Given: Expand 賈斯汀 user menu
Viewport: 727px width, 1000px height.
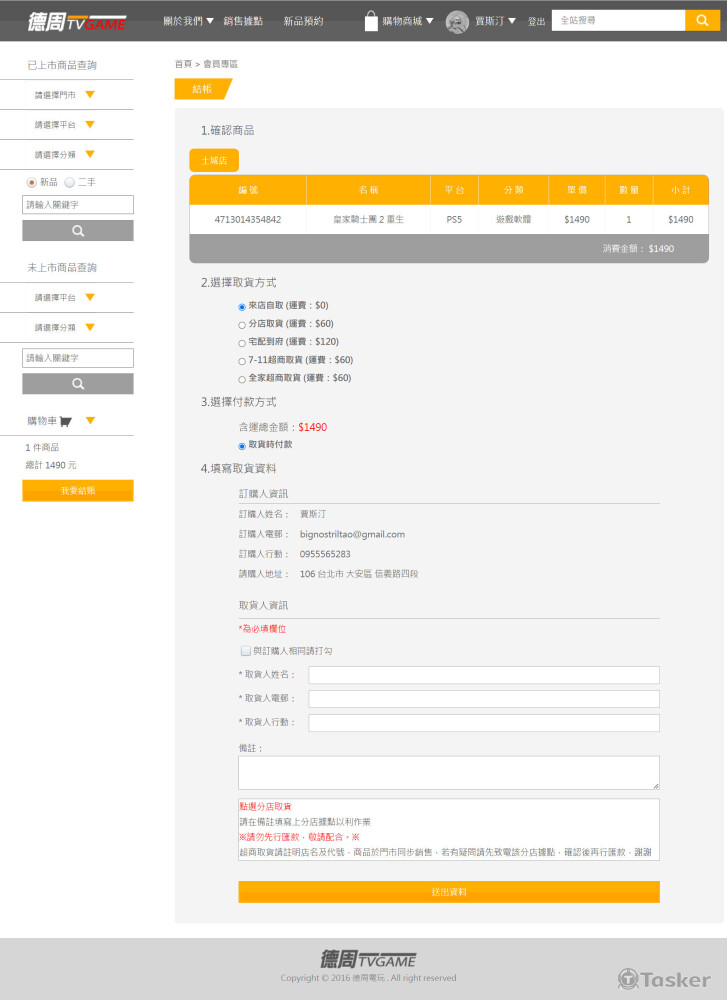Looking at the screenshot, I should [495, 21].
